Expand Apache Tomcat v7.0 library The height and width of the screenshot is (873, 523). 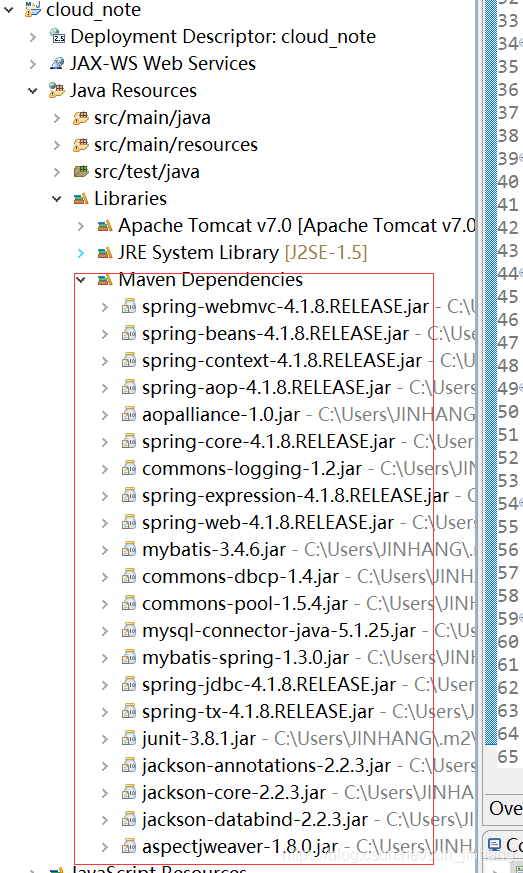(x=81, y=225)
